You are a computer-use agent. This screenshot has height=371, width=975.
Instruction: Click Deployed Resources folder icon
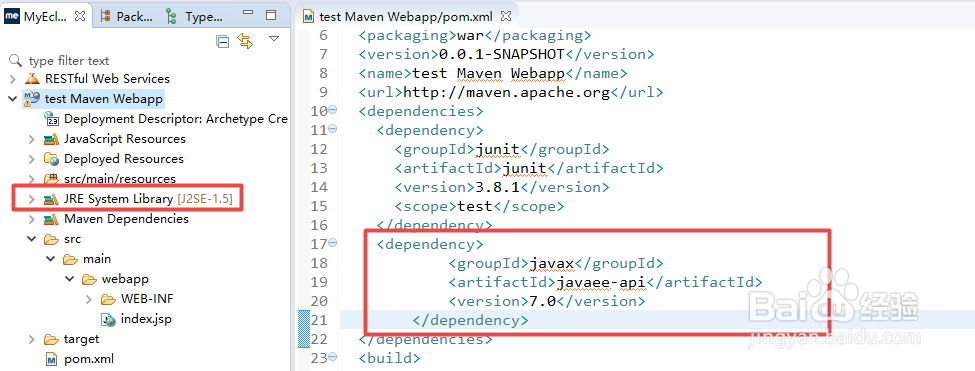point(51,159)
